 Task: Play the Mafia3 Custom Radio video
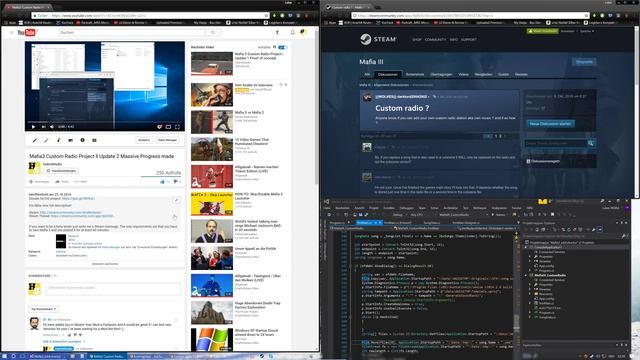click(x=33, y=127)
